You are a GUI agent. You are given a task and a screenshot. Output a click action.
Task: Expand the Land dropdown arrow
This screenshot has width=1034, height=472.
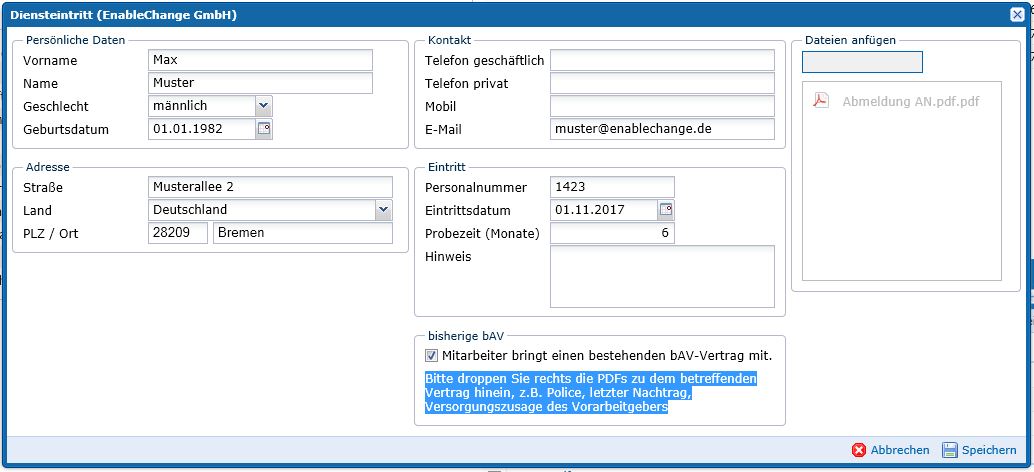pos(383,210)
